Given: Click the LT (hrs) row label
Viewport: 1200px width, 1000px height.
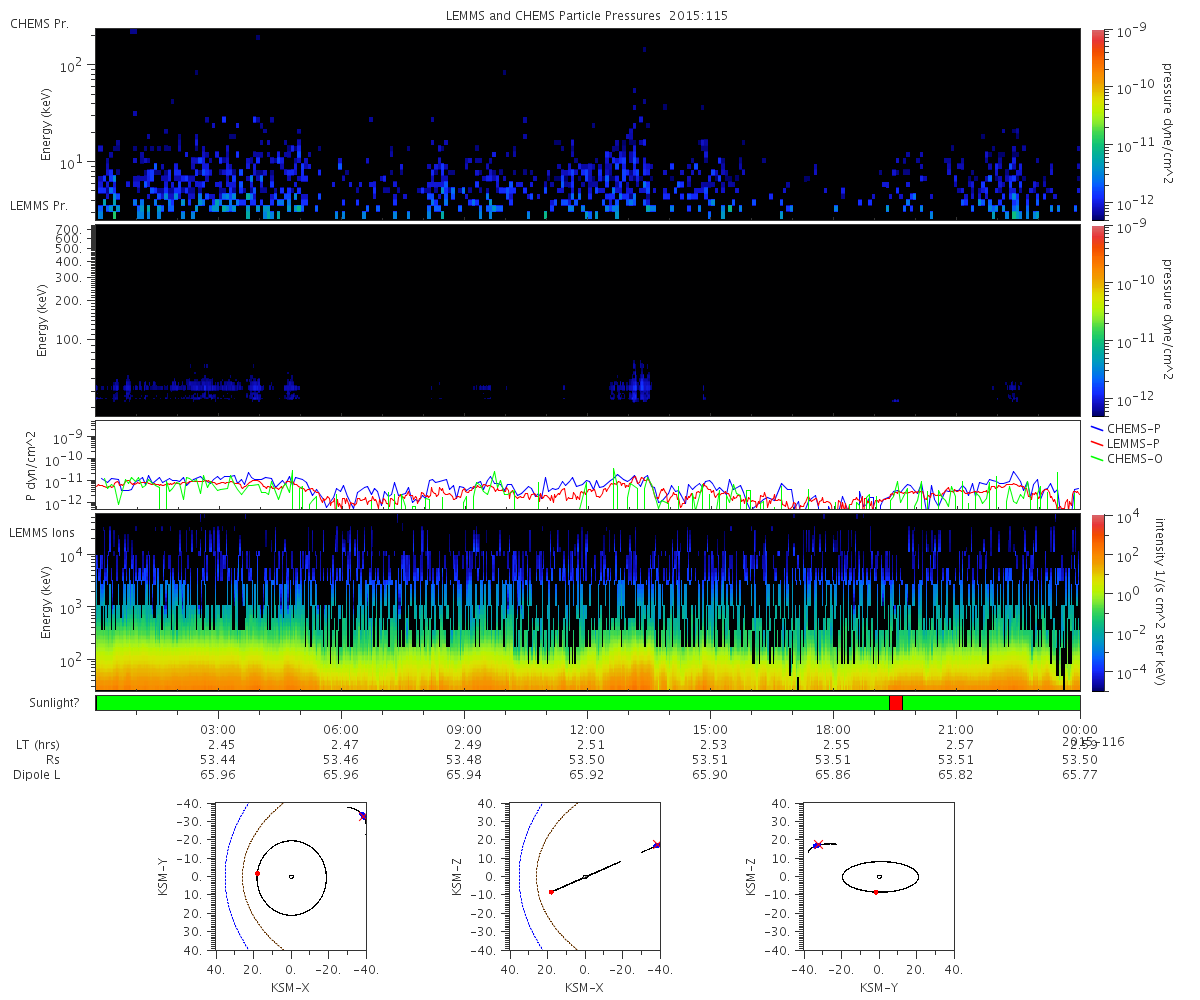Looking at the screenshot, I should 40,745.
